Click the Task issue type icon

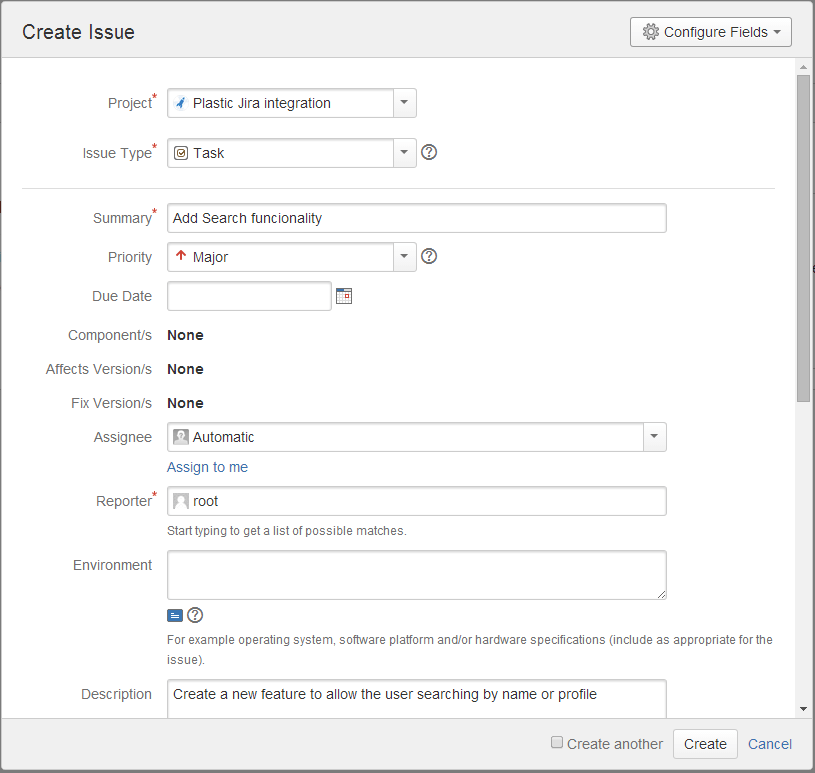(180, 153)
